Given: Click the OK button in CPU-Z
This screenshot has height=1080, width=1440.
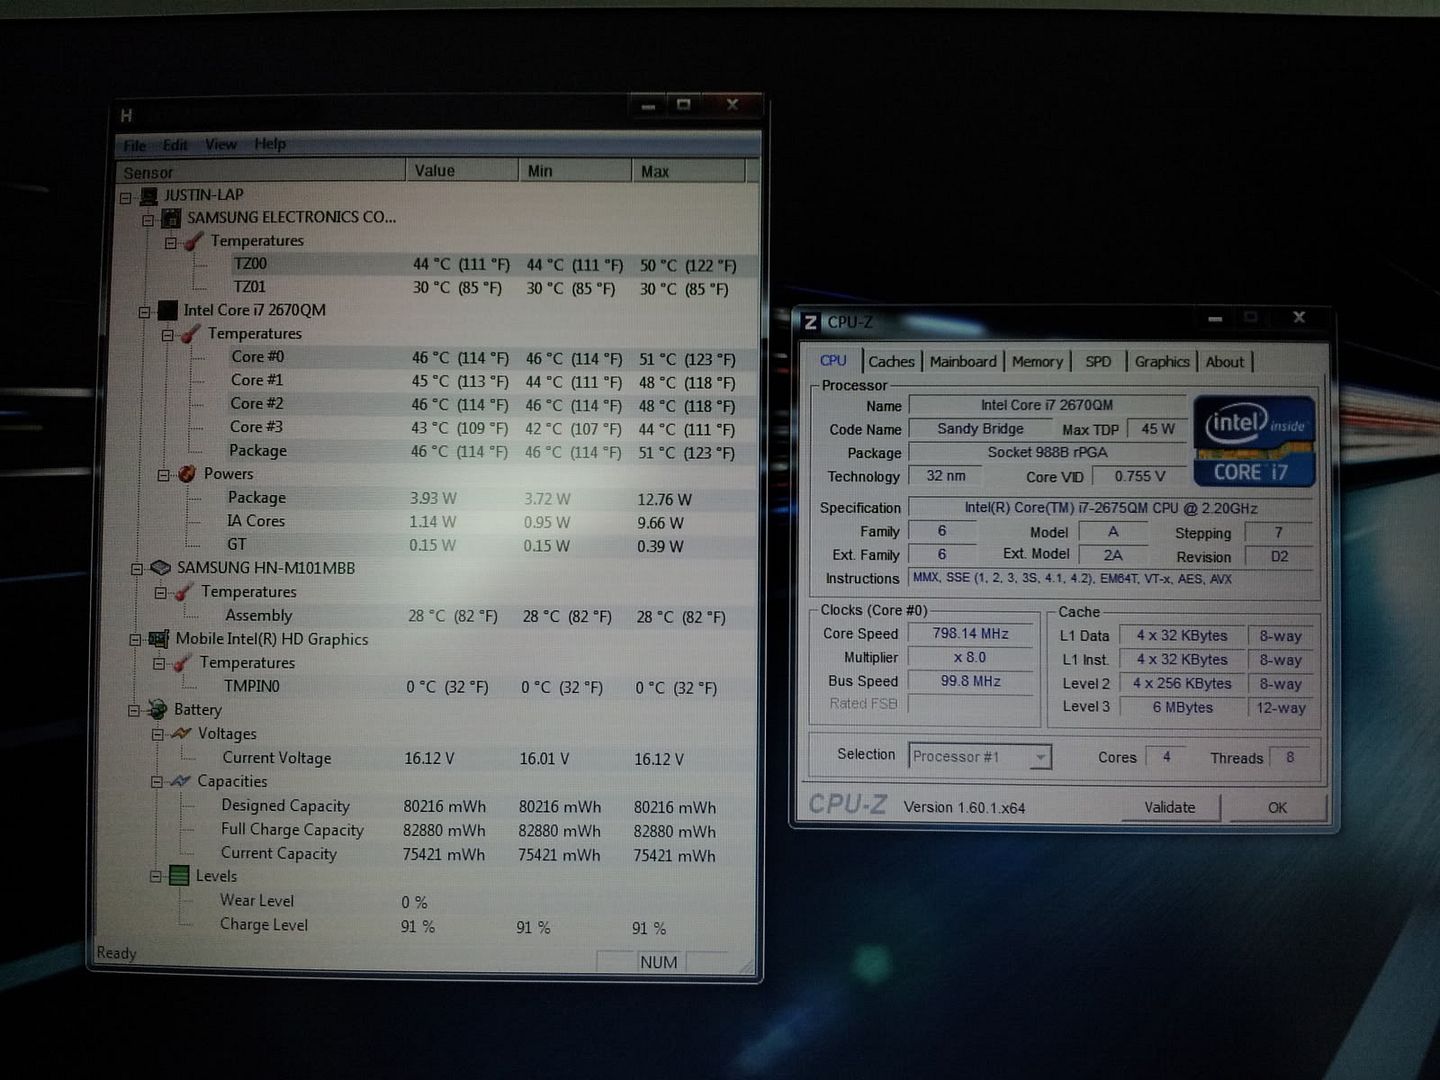Looking at the screenshot, I should (x=1277, y=807).
